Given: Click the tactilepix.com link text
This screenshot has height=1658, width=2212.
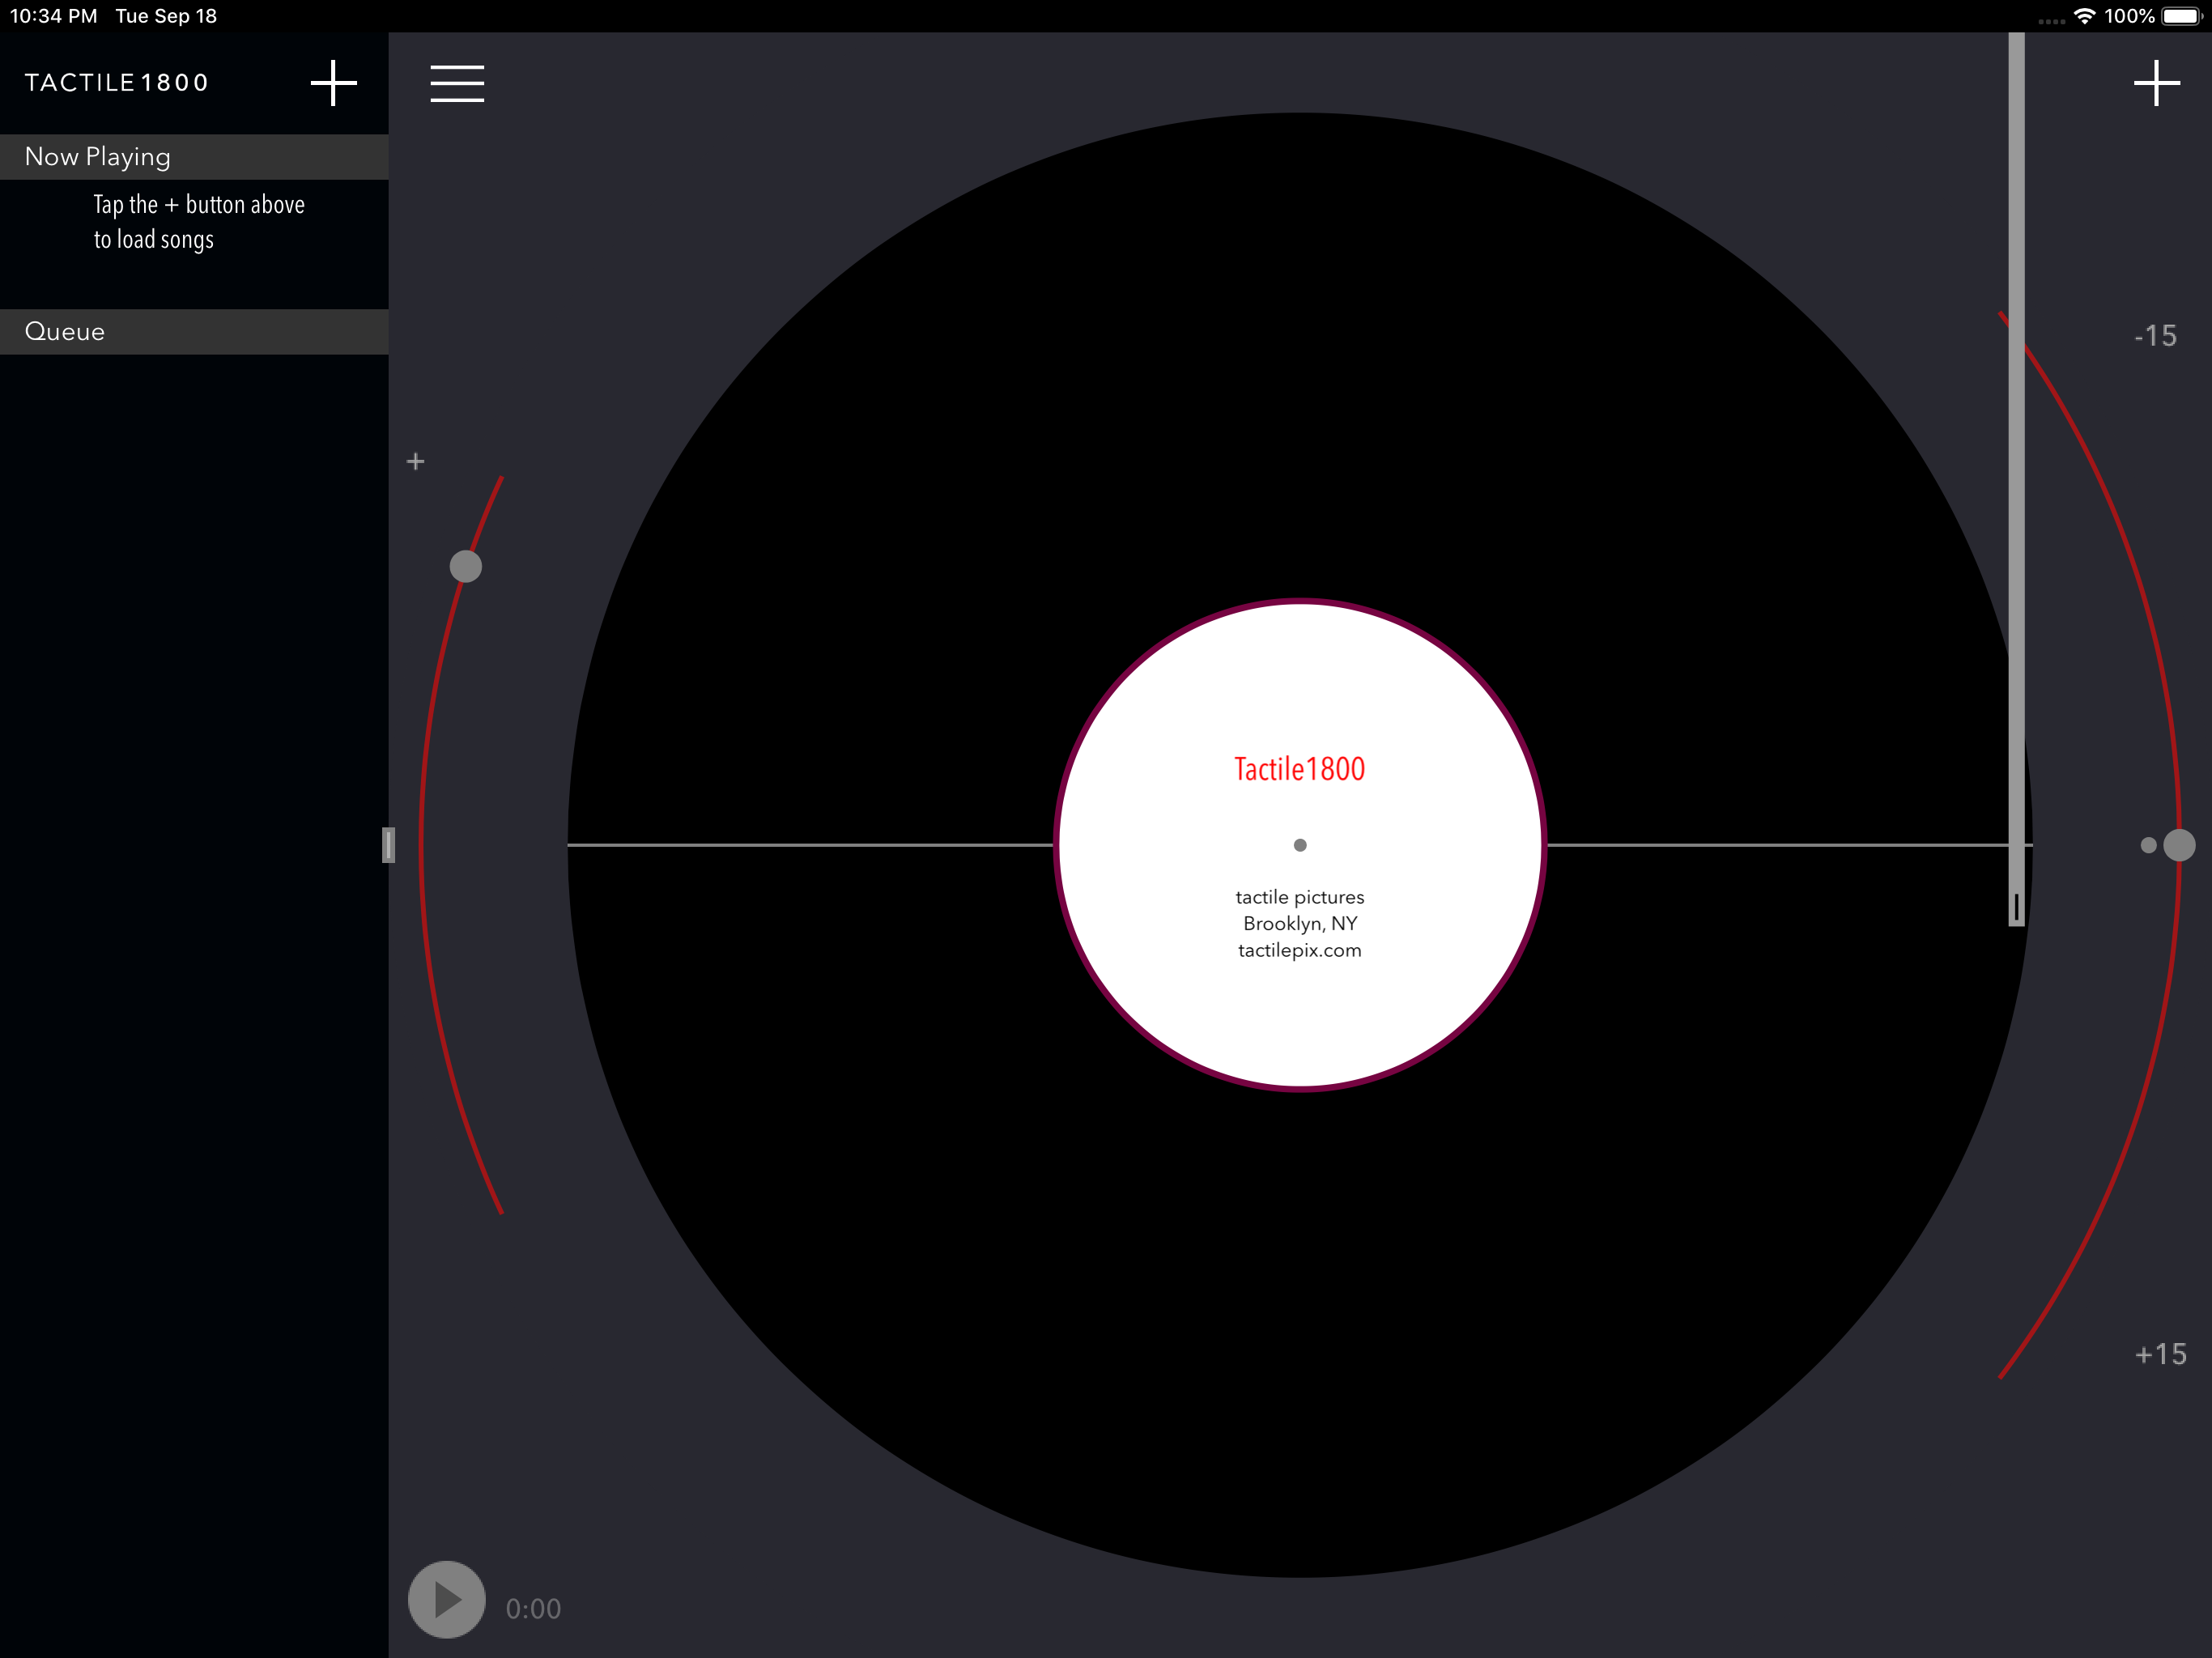Looking at the screenshot, I should (1299, 950).
